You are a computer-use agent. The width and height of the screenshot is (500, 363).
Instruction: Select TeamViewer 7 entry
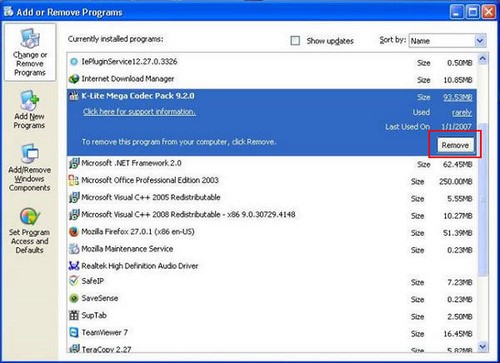point(272,333)
